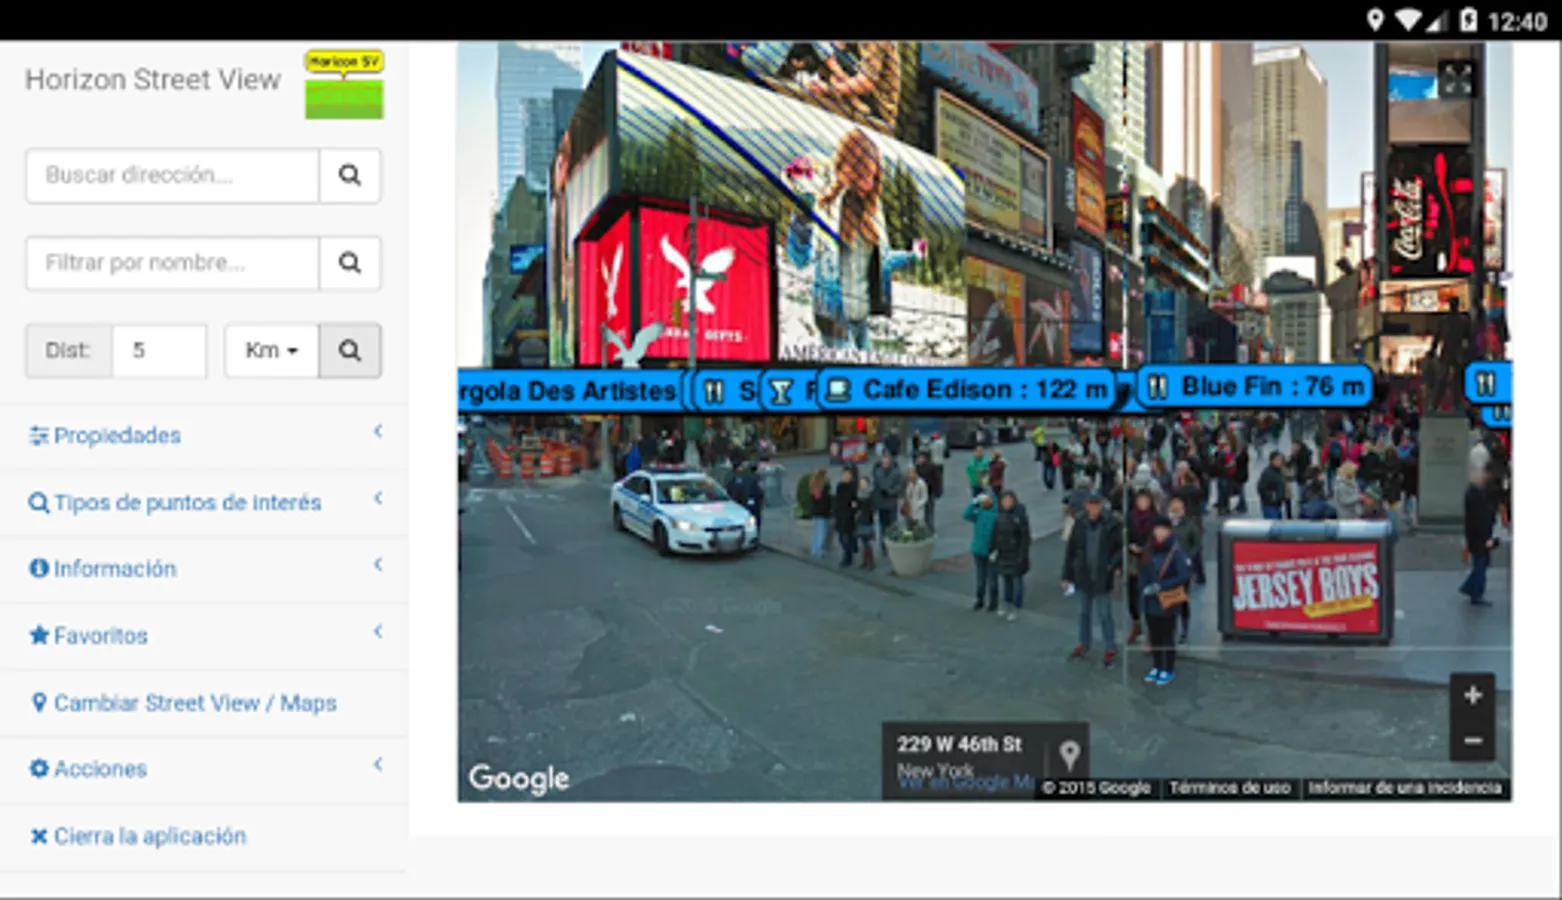
Task: Click the Horizon Street View title
Action: [x=153, y=80]
